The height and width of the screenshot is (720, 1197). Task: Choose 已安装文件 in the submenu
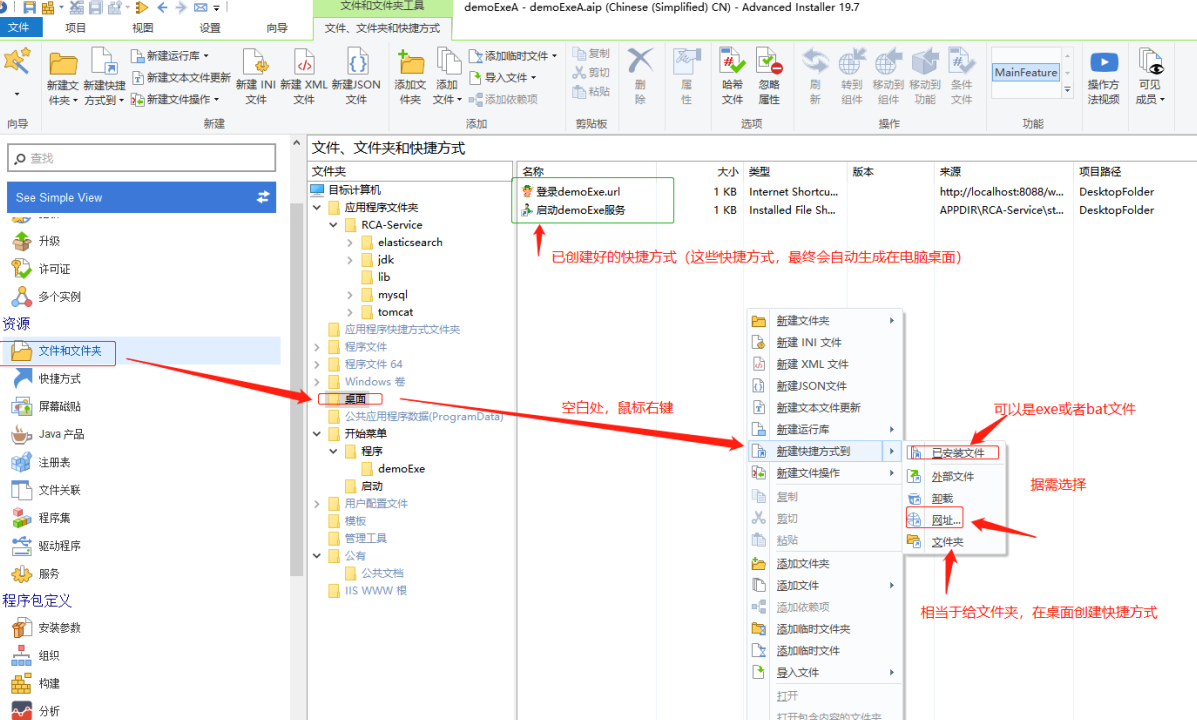(x=953, y=453)
